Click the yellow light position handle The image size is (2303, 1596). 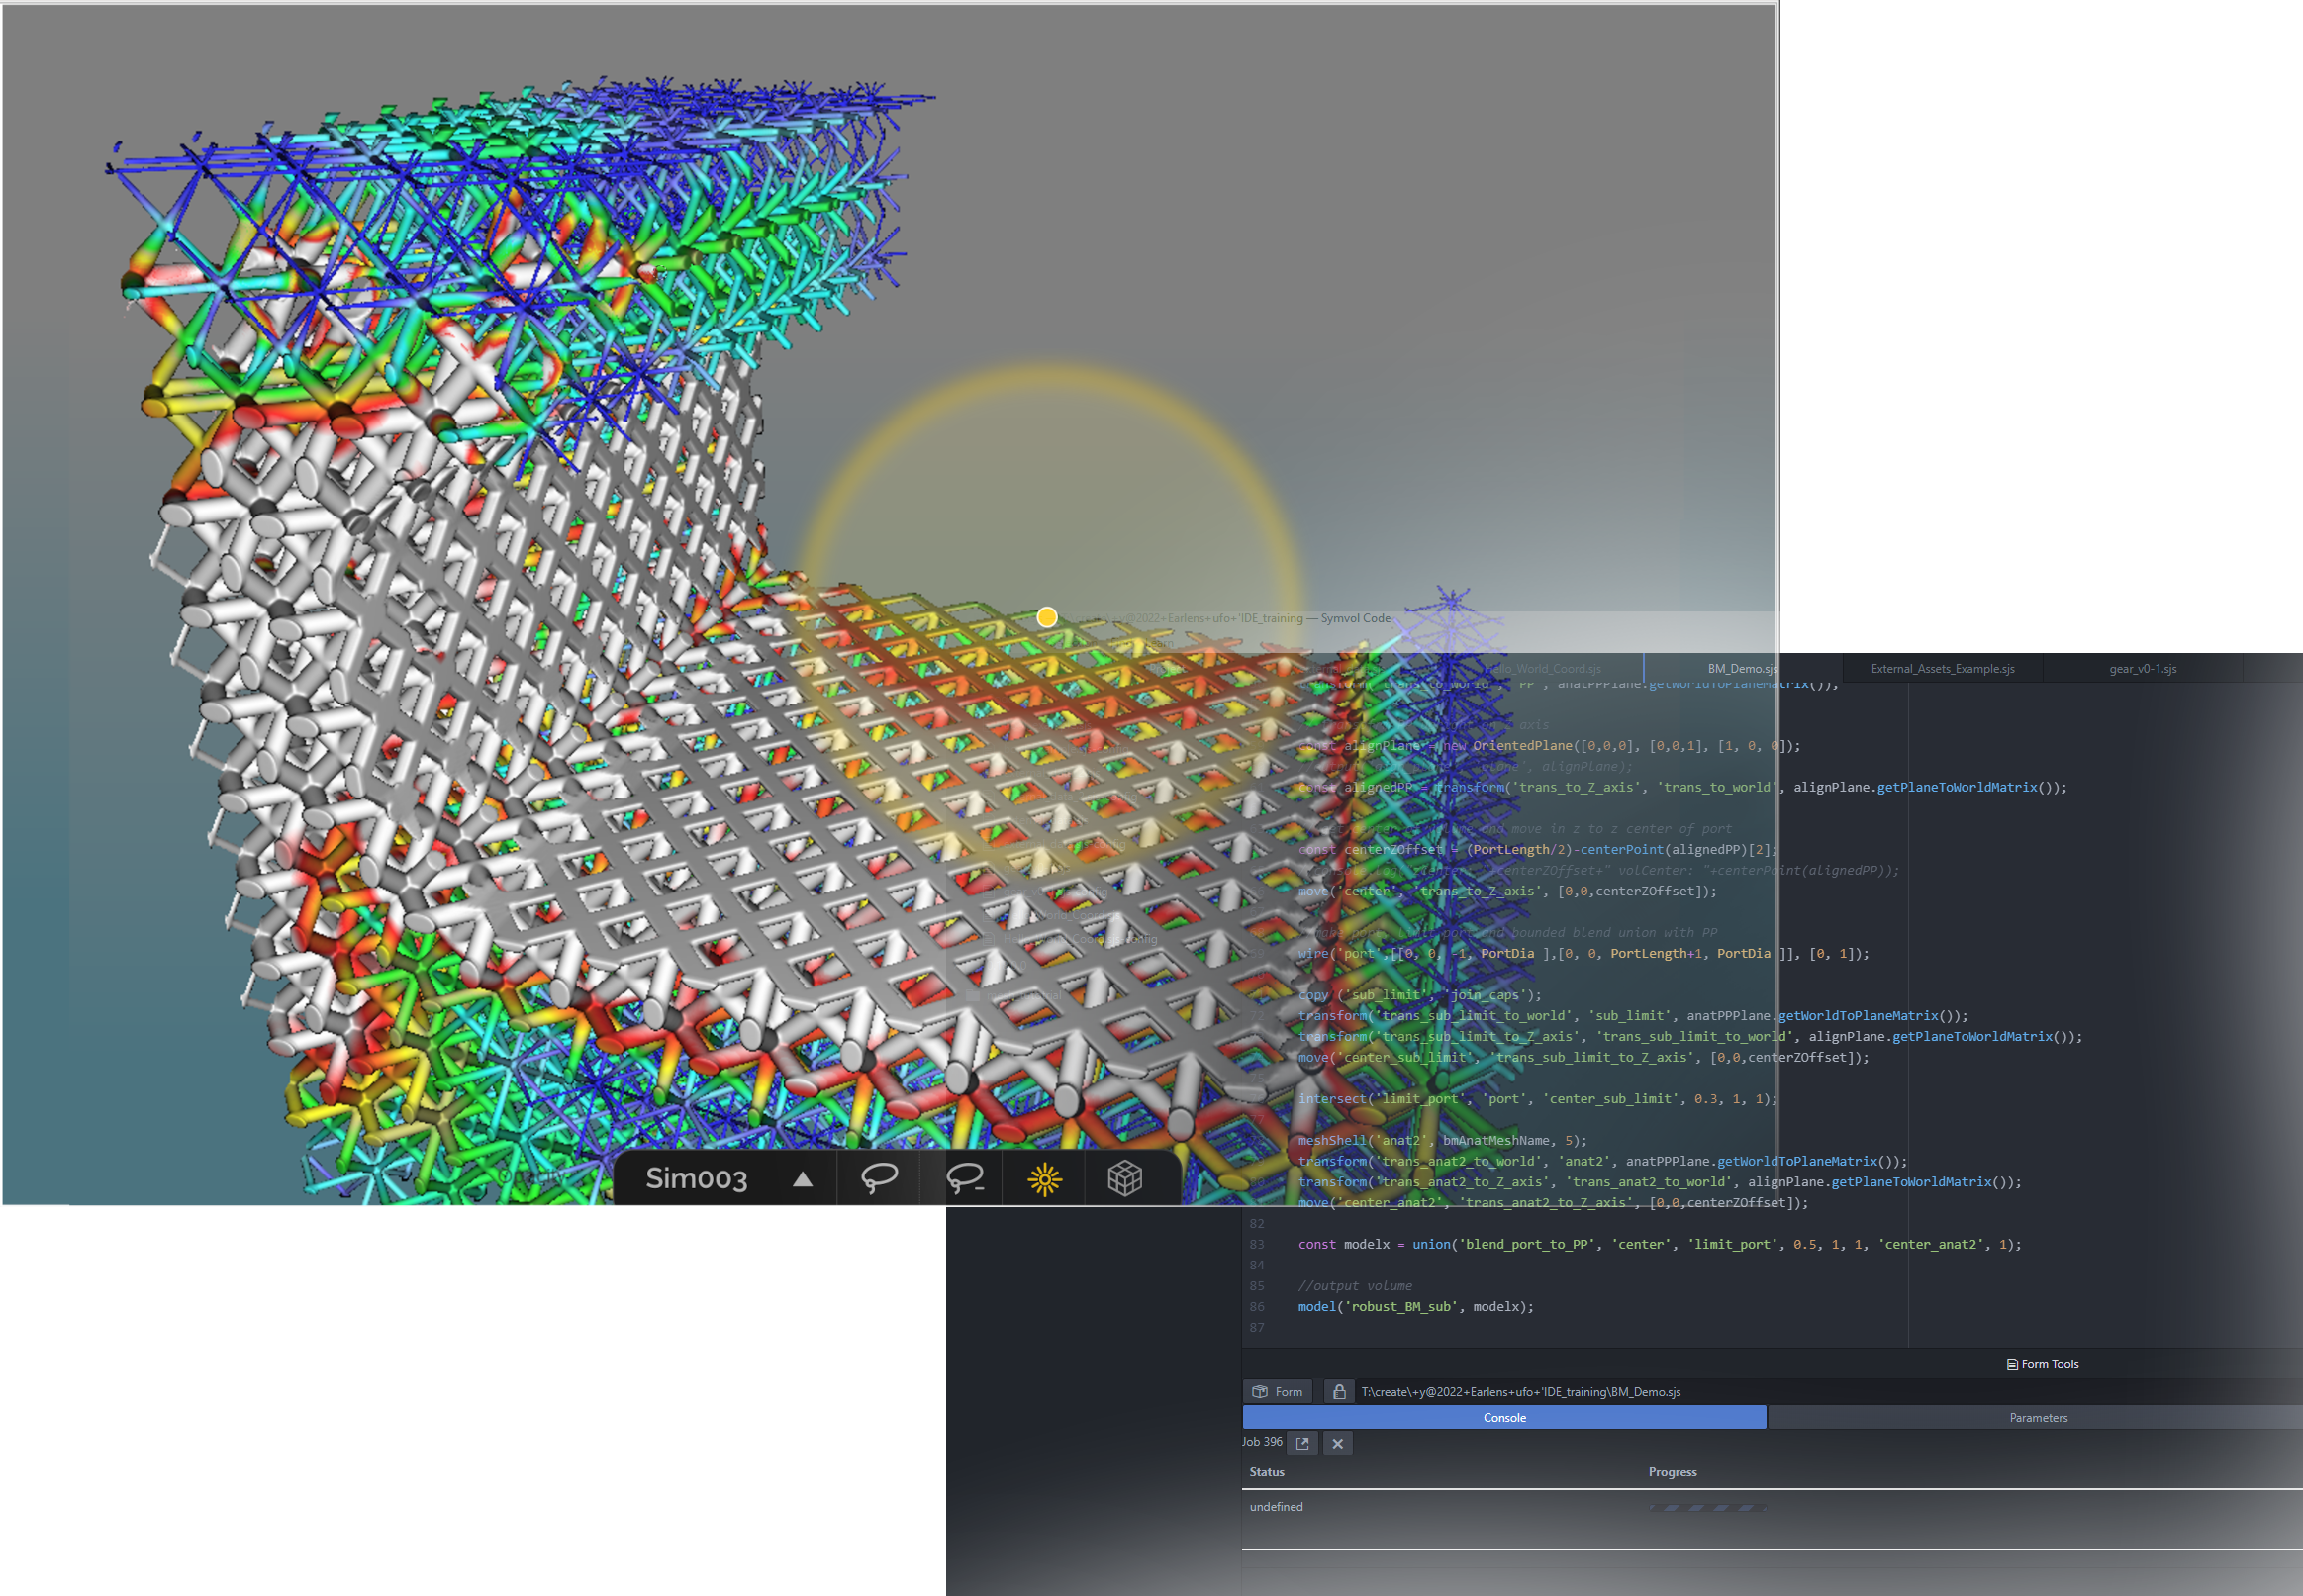1047,617
